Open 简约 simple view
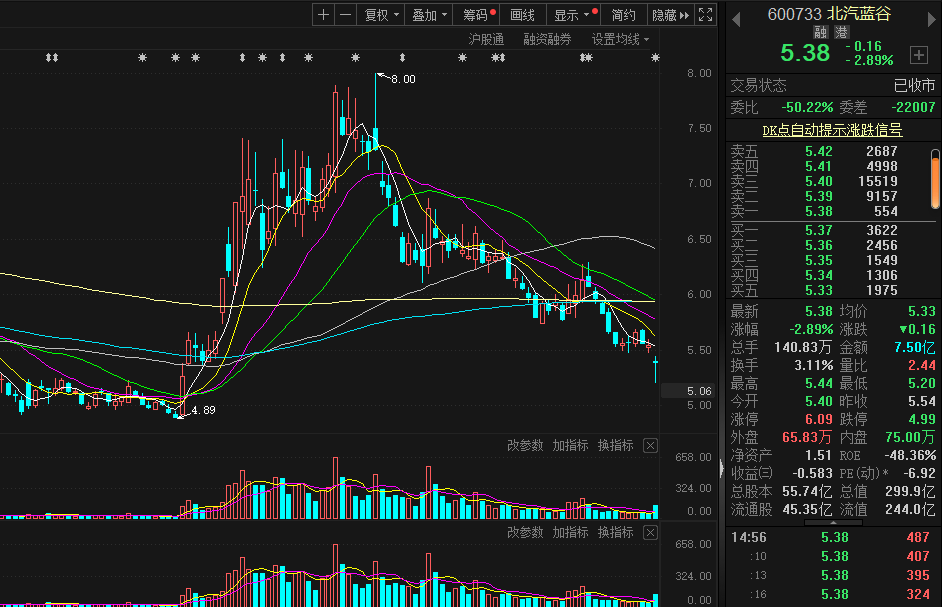 tap(623, 15)
